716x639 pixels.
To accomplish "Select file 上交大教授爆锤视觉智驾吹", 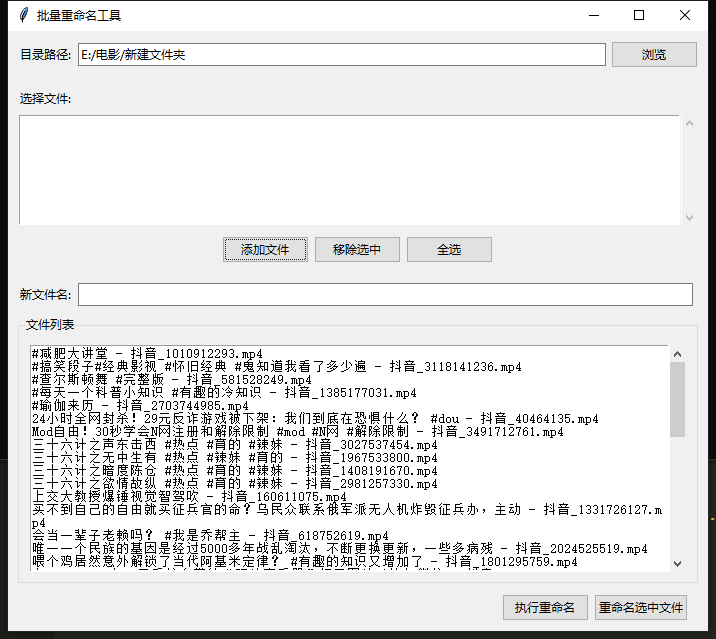I will tap(189, 497).
